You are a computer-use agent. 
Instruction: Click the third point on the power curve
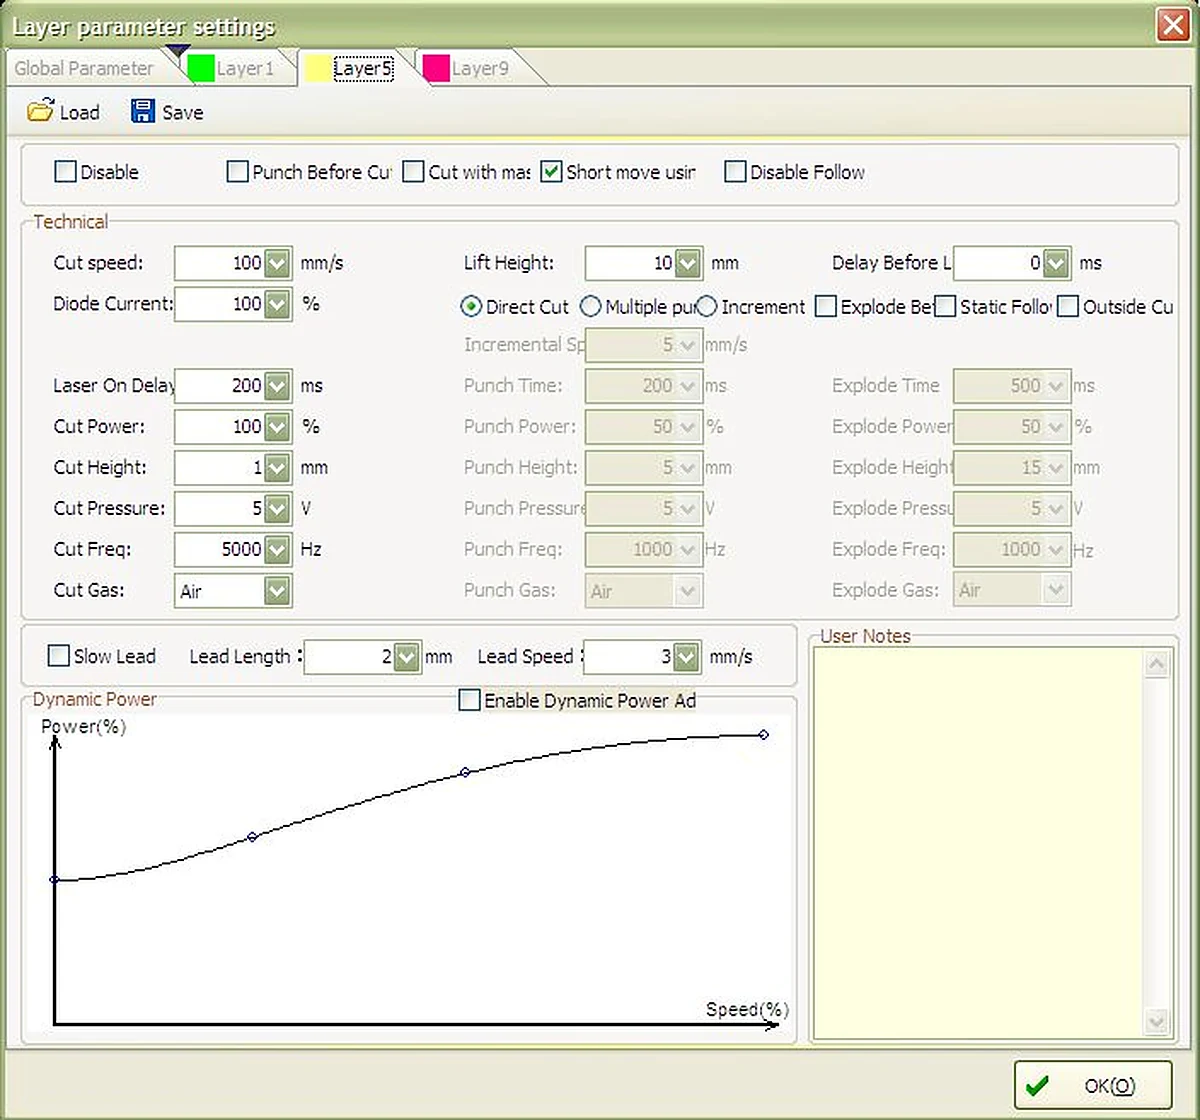[466, 772]
